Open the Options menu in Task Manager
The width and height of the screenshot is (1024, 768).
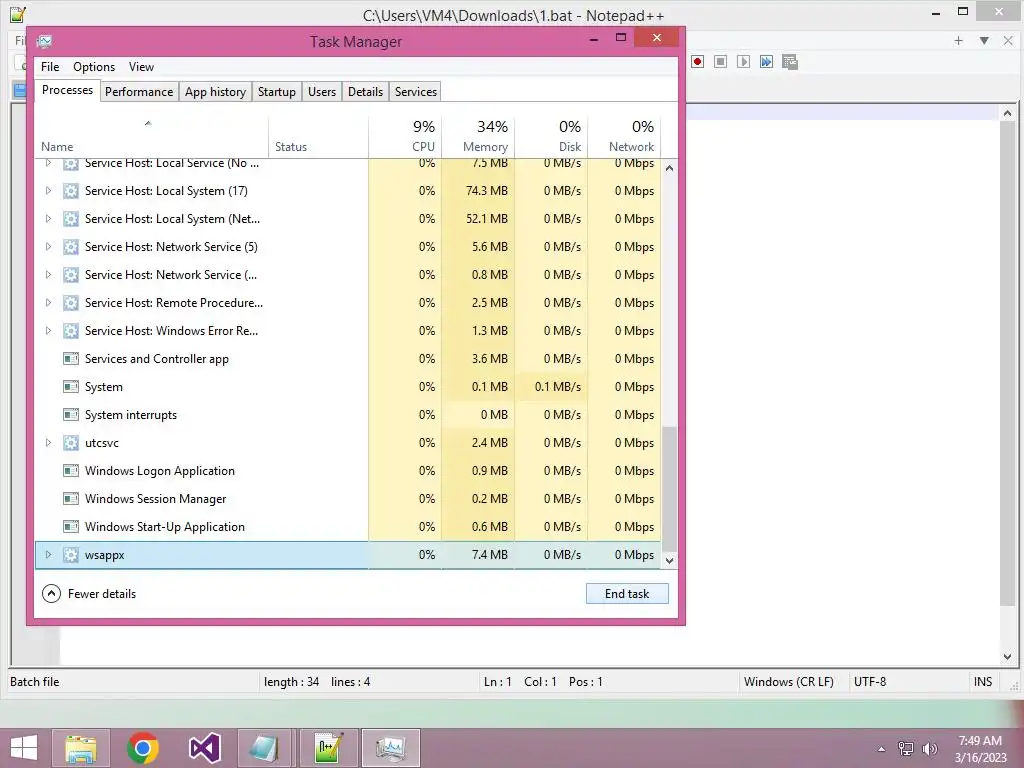pyautogui.click(x=94, y=67)
